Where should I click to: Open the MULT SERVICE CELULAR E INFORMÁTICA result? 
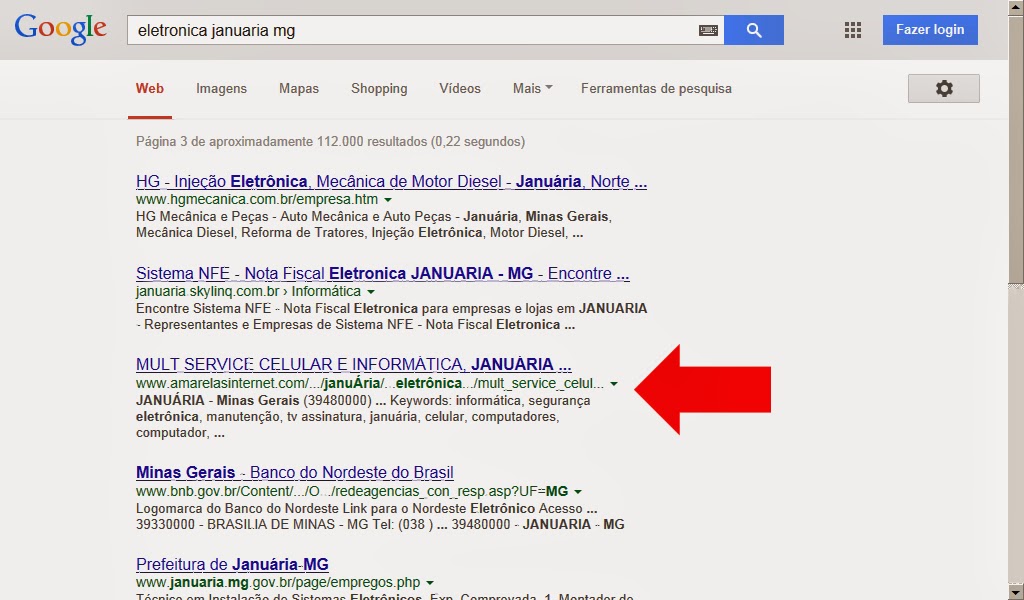point(353,364)
